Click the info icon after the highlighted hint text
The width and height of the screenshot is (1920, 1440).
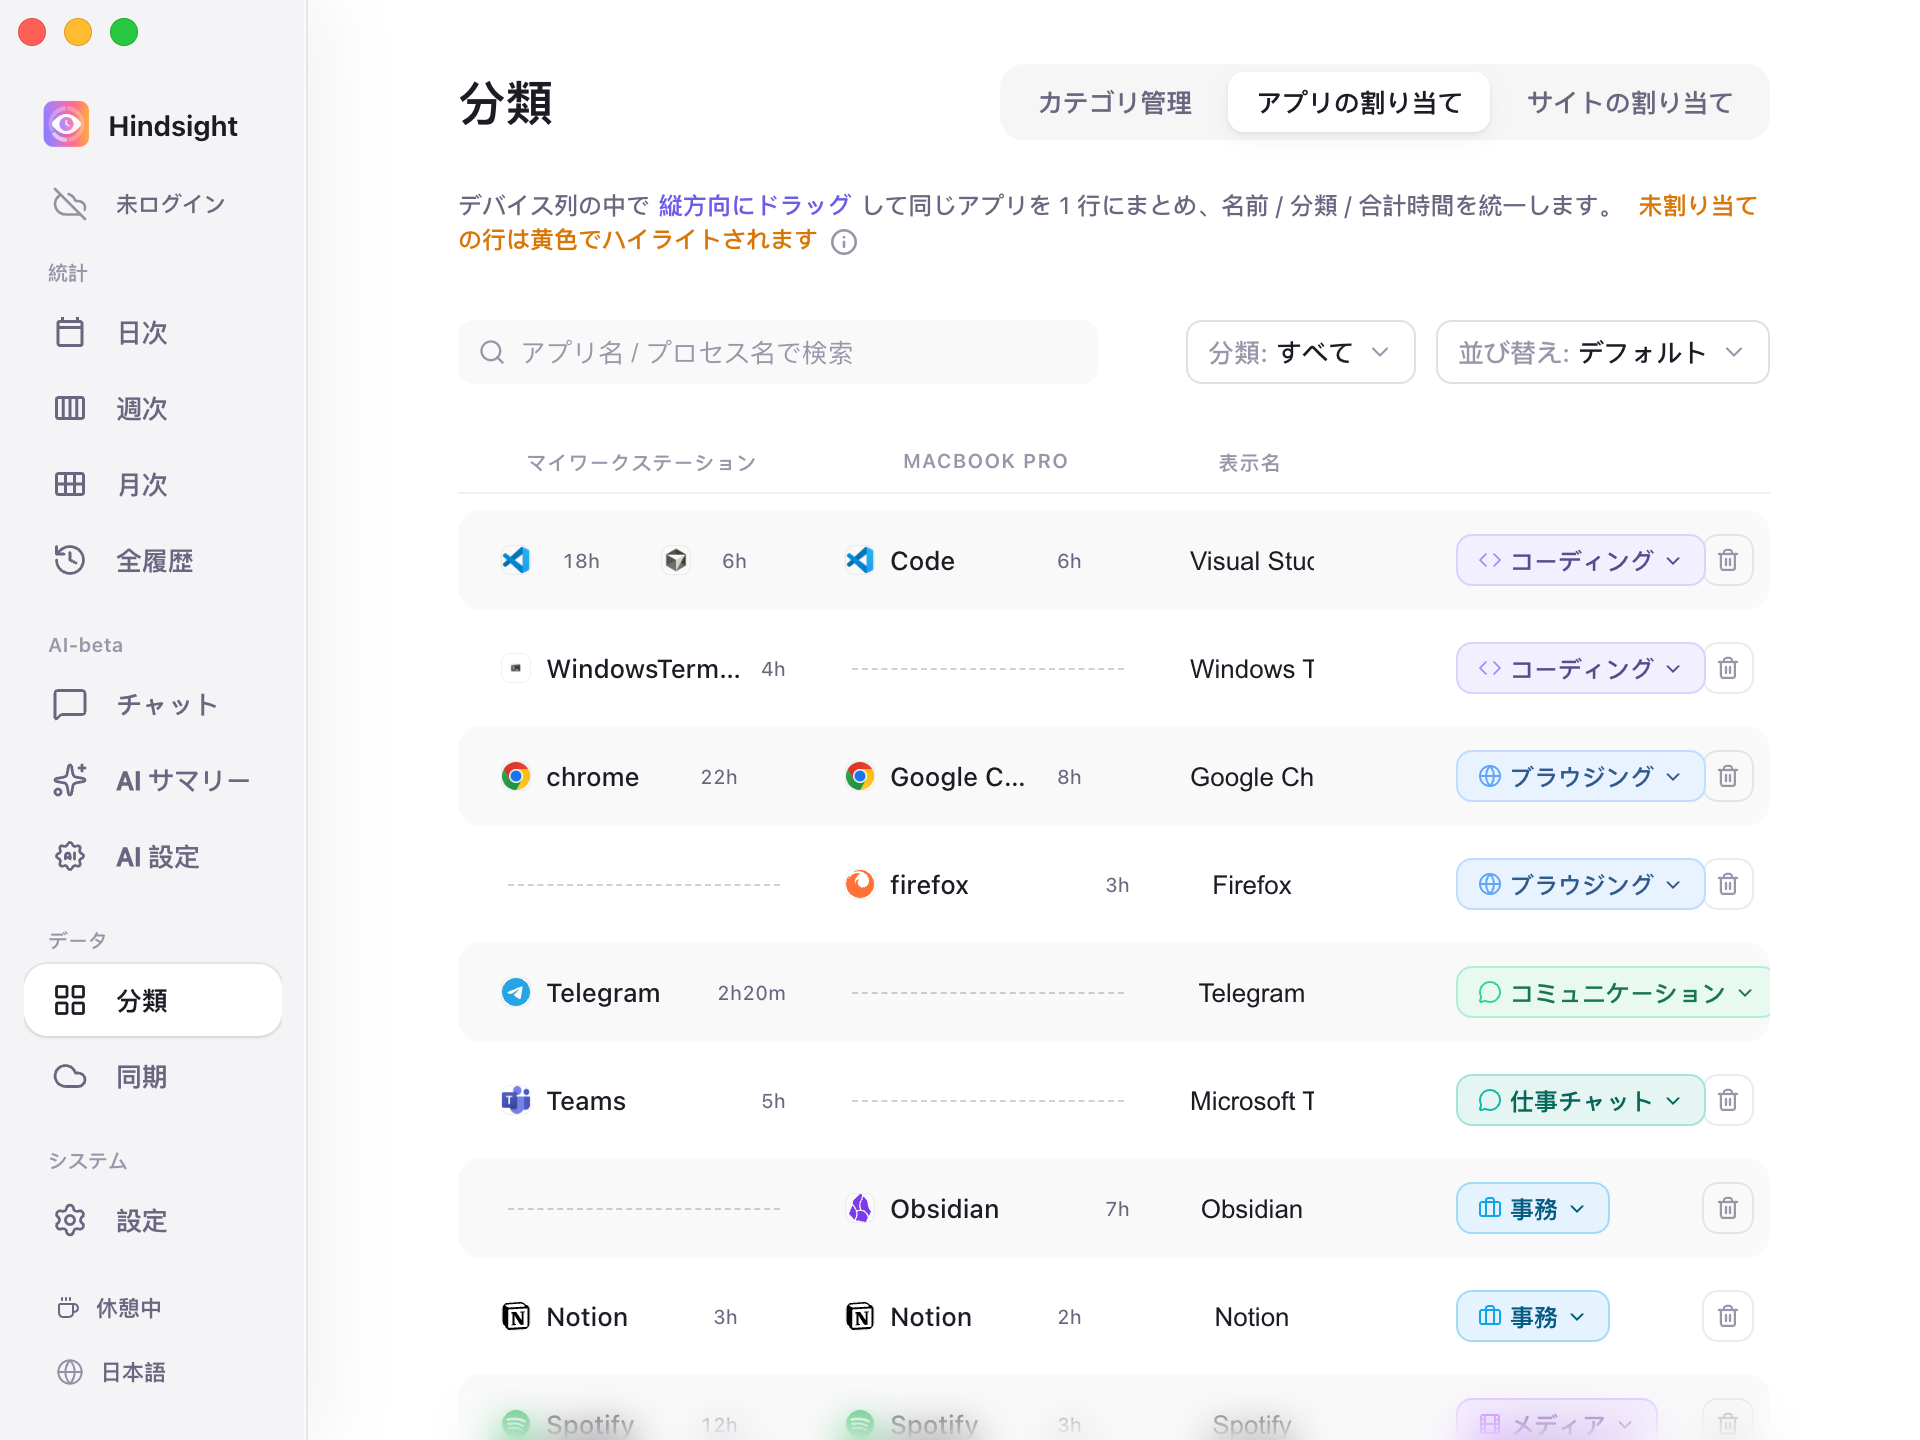click(844, 242)
